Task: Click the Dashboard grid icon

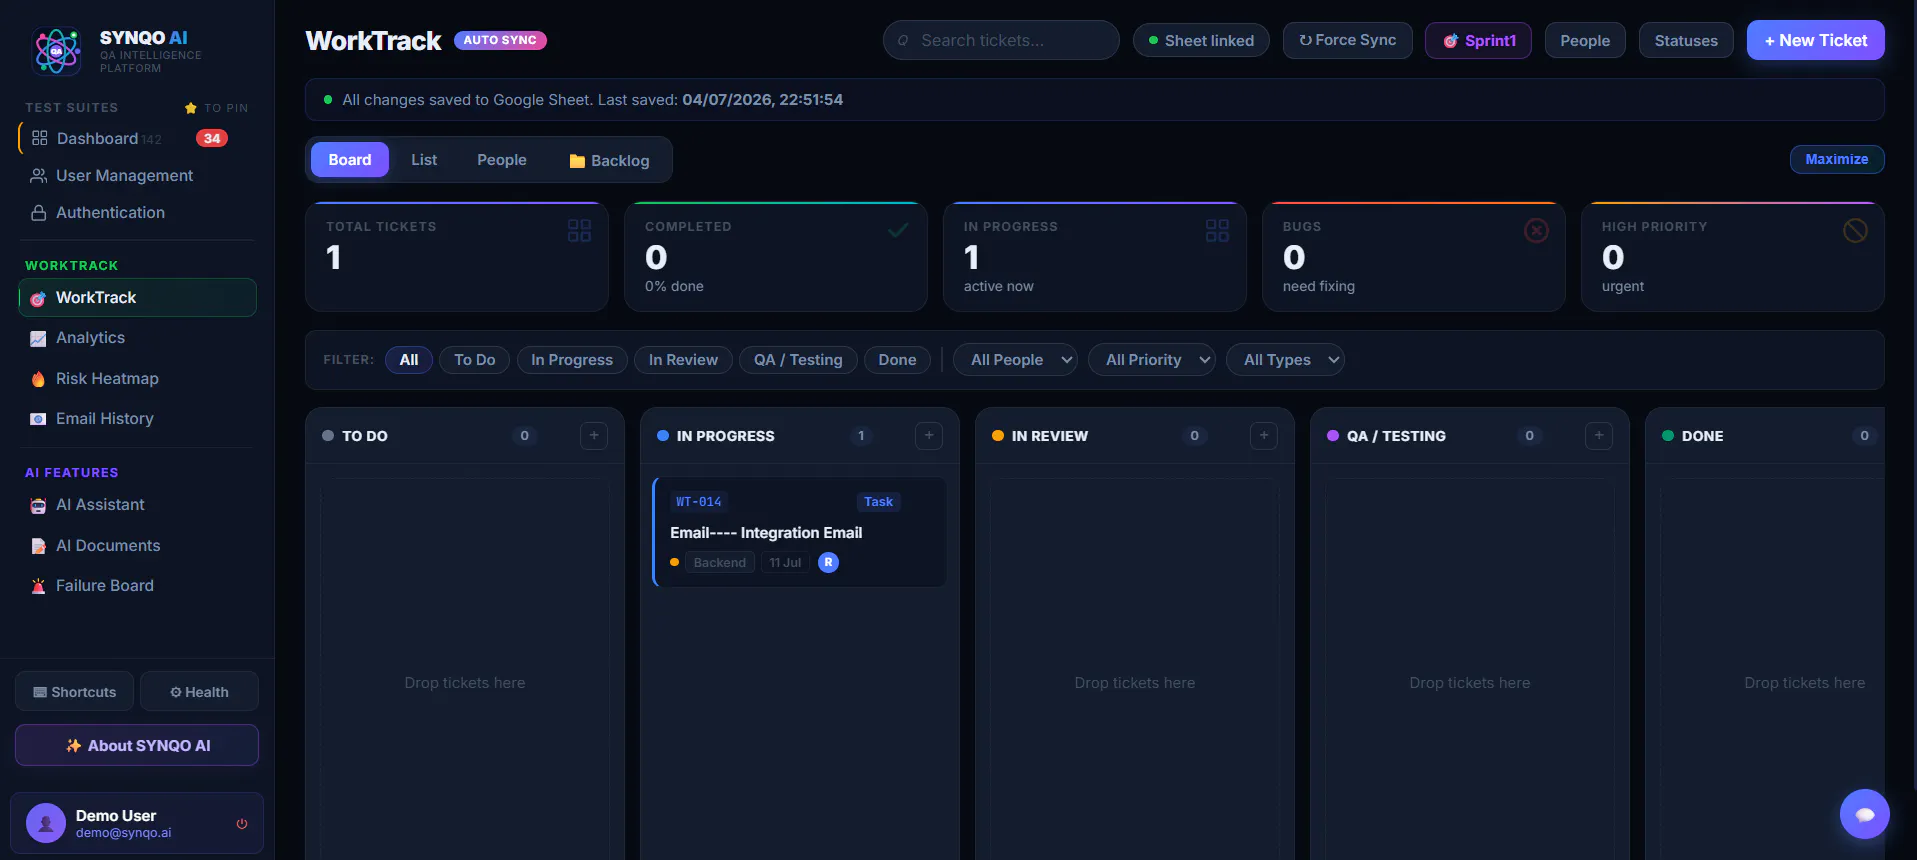Action: click(x=39, y=138)
